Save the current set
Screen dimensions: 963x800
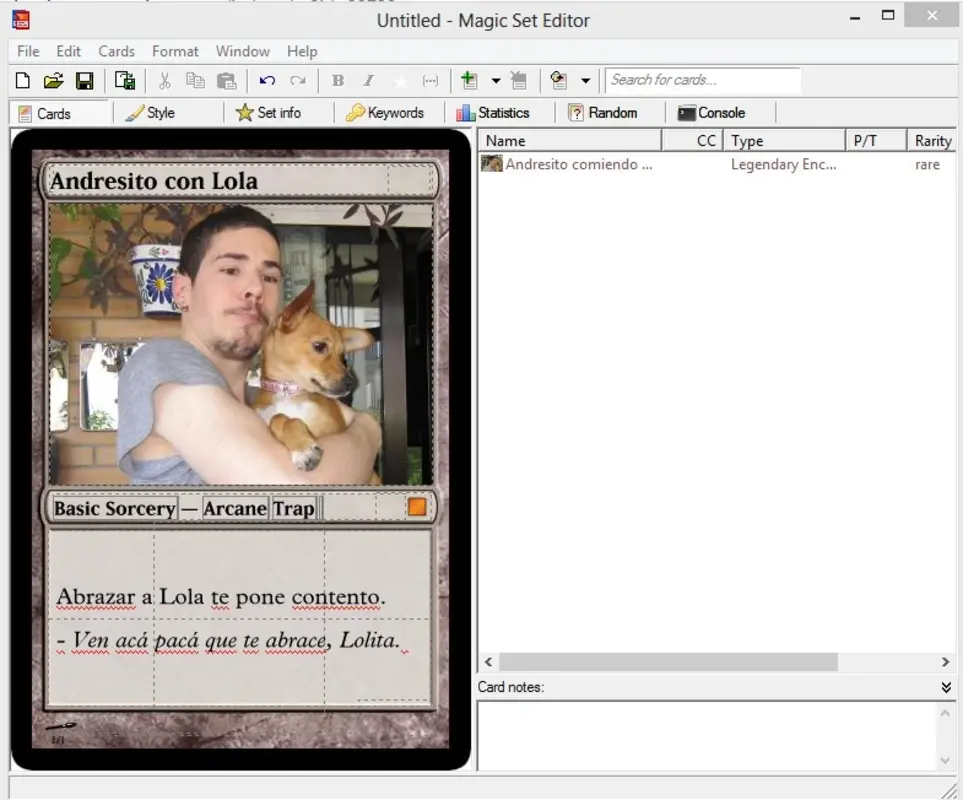pyautogui.click(x=85, y=81)
